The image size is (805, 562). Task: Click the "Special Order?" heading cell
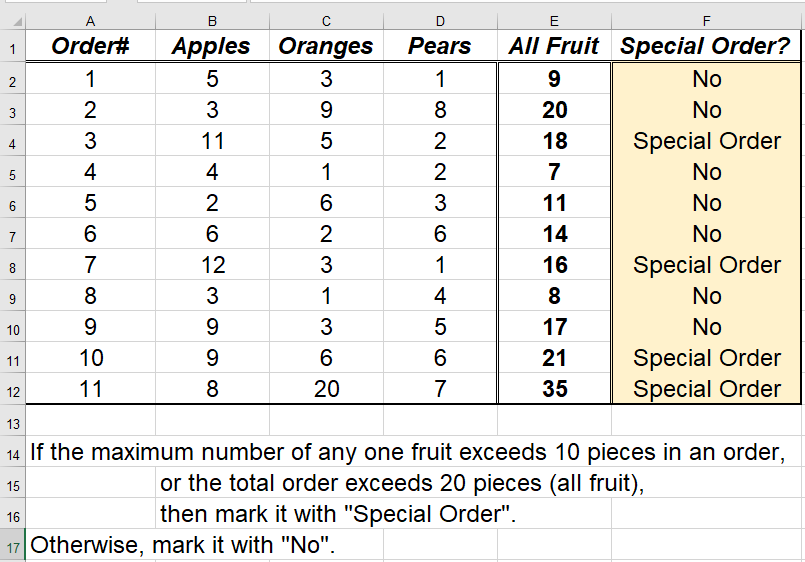[707, 46]
